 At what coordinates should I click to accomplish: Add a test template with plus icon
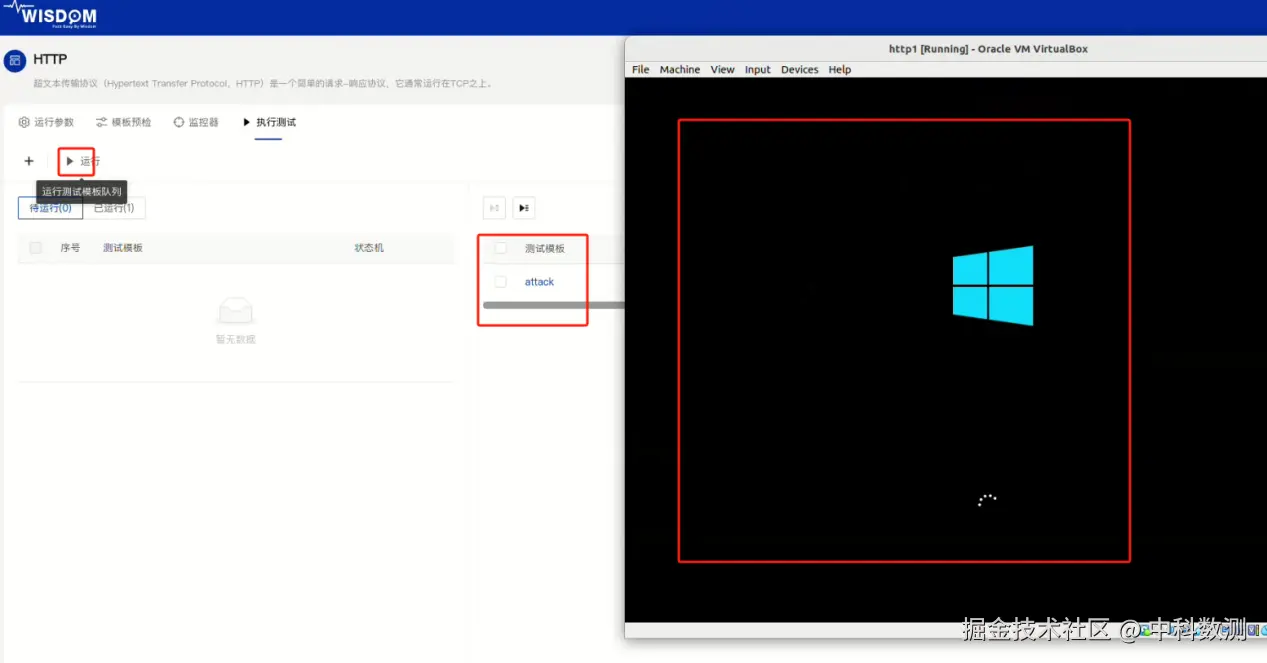[x=29, y=161]
